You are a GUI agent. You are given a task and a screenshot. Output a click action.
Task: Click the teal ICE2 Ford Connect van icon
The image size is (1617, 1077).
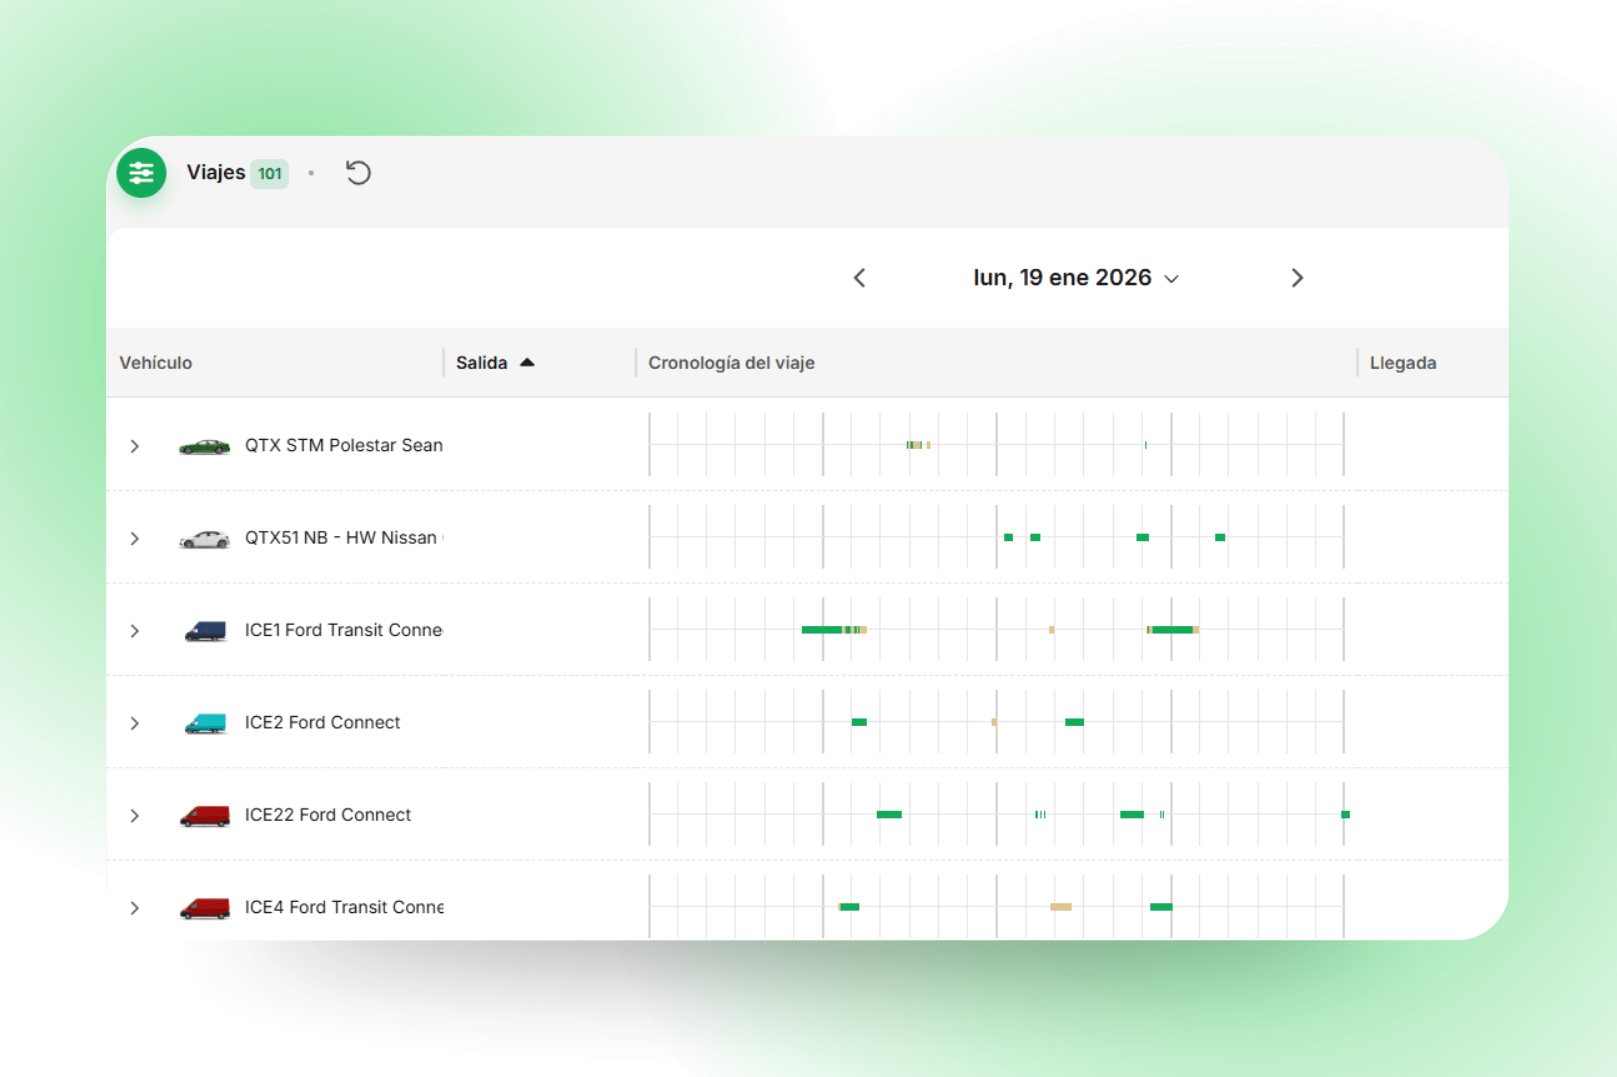pyautogui.click(x=205, y=723)
